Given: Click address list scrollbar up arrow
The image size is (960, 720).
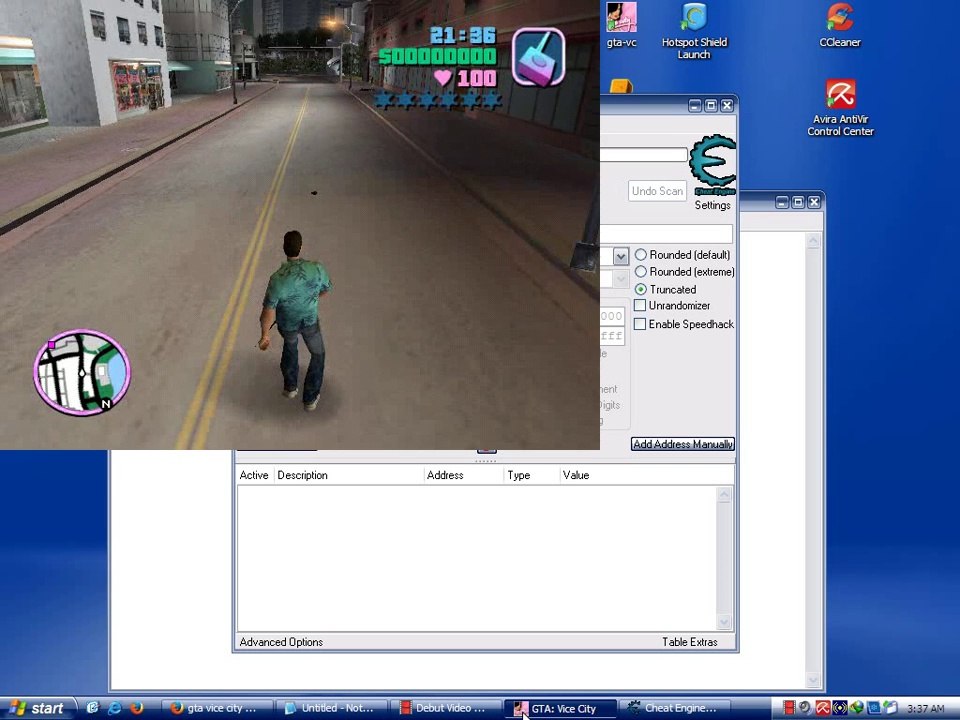Looking at the screenshot, I should (x=724, y=495).
